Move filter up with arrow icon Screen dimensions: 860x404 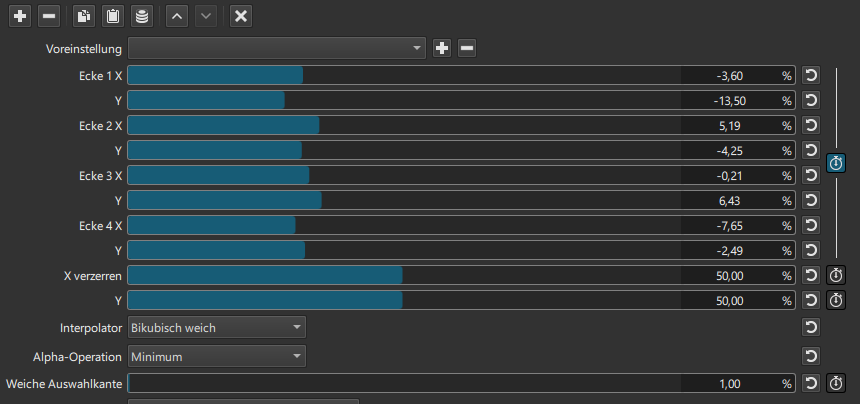176,16
